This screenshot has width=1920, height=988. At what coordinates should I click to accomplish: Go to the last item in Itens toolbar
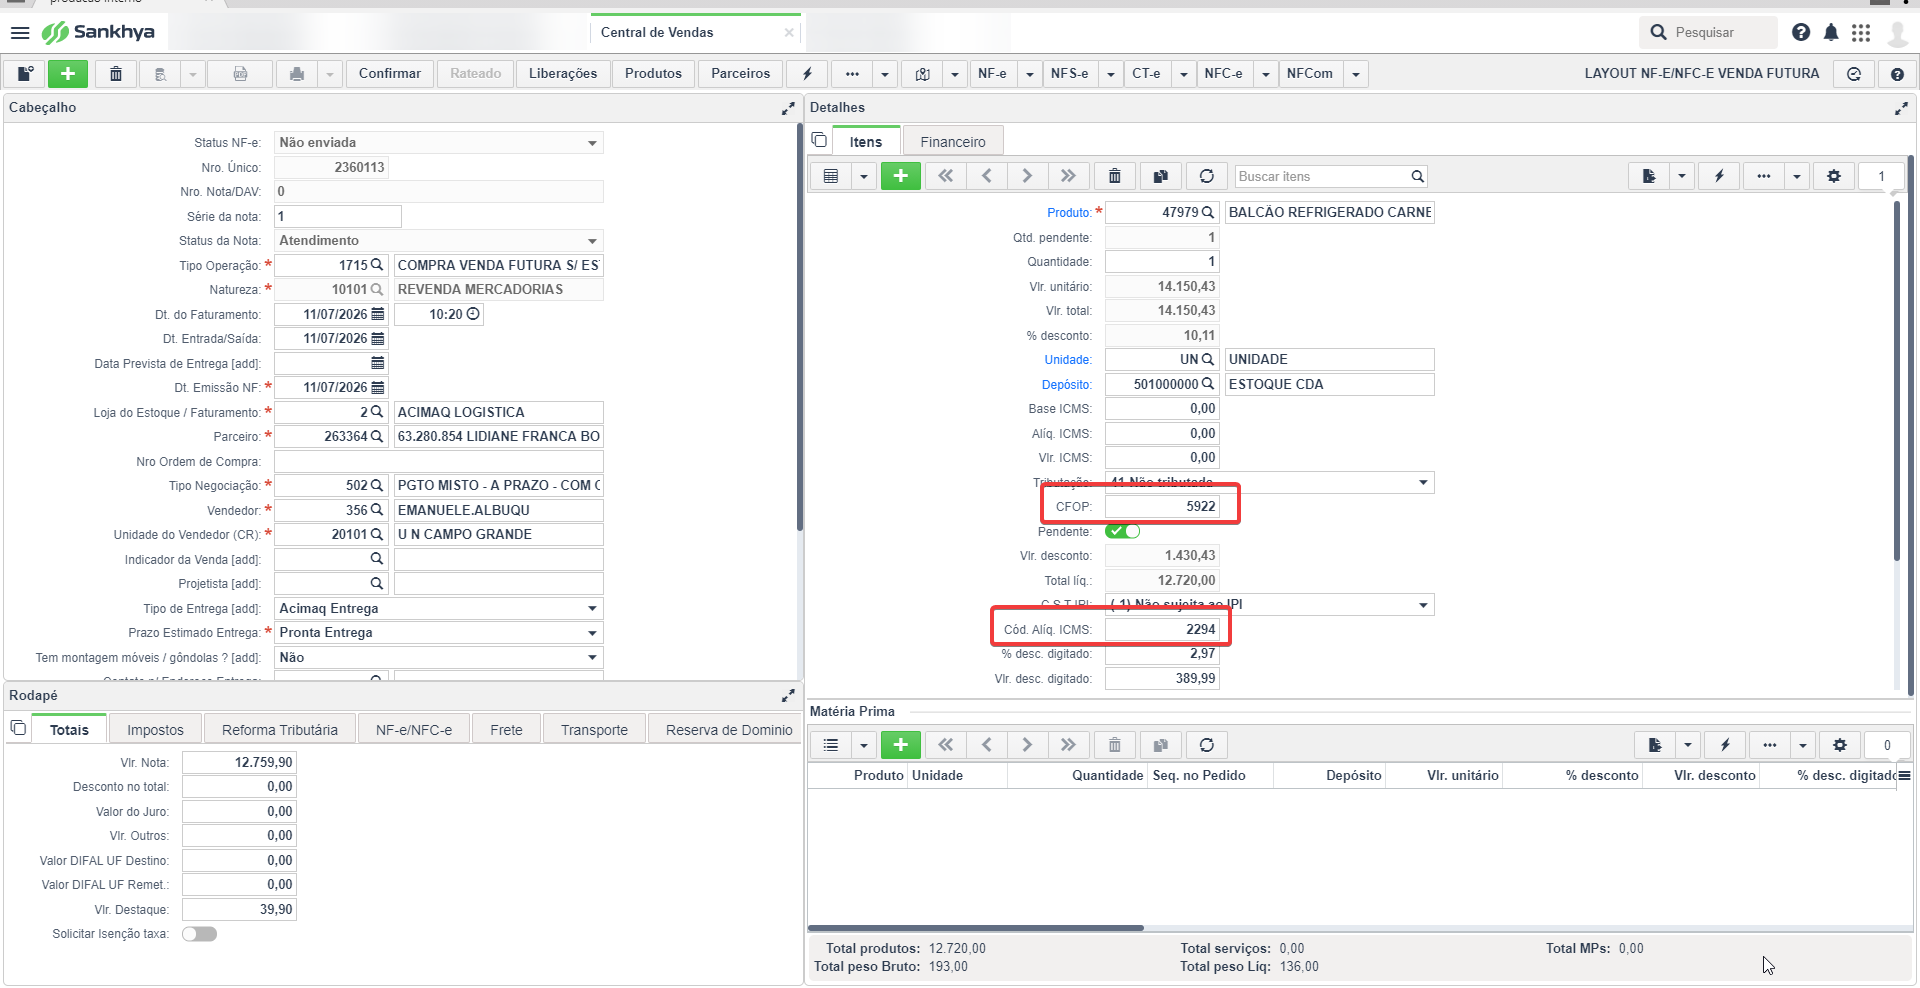coord(1068,176)
